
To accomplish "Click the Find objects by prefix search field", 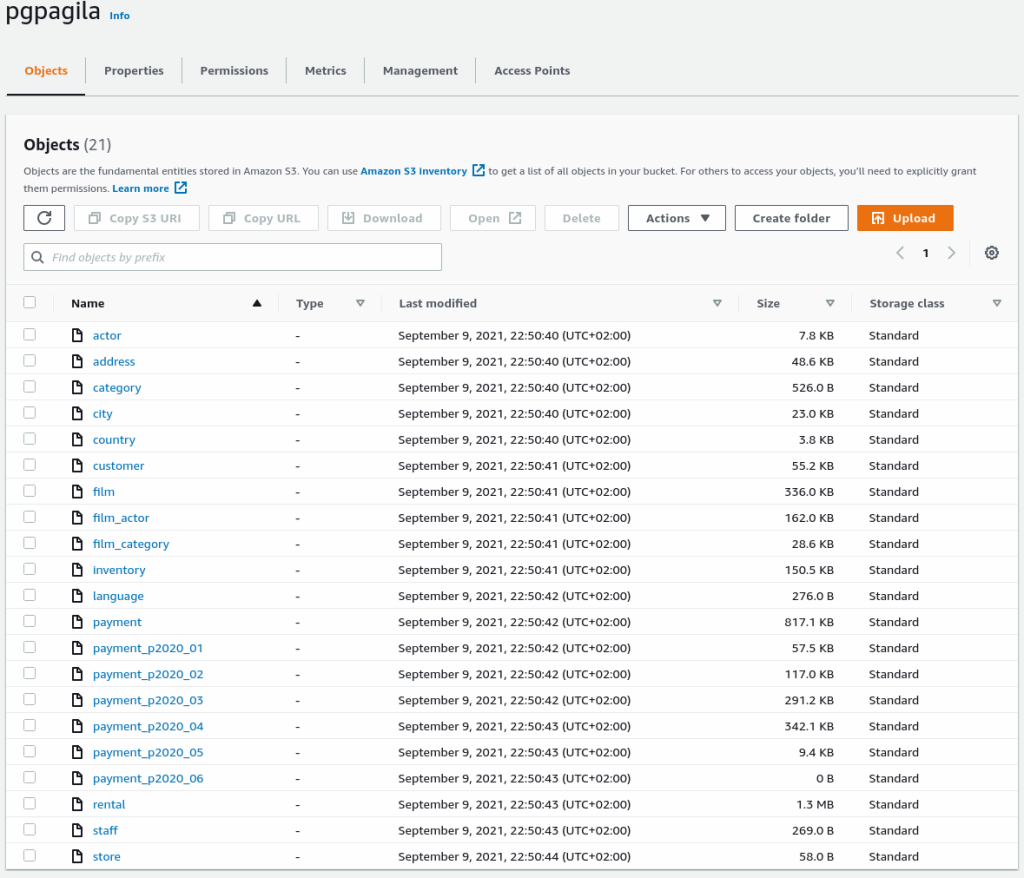I will [x=232, y=256].
